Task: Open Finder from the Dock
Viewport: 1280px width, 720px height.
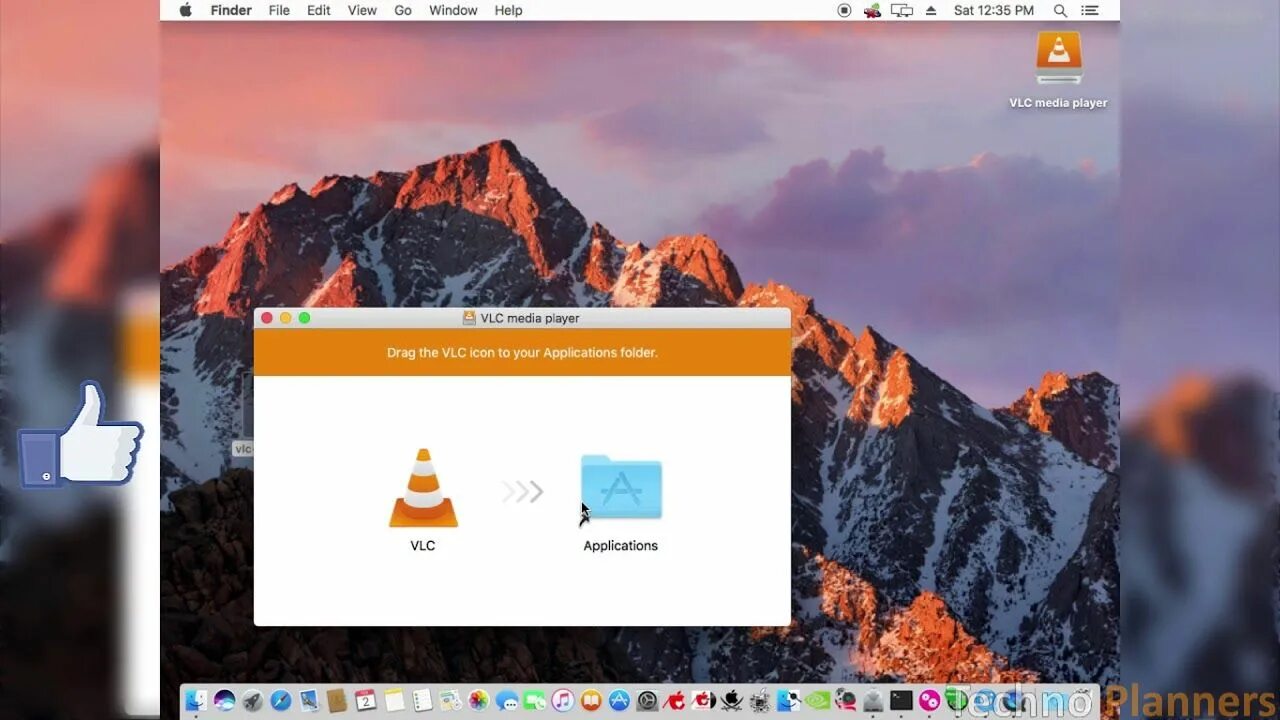Action: 196,701
